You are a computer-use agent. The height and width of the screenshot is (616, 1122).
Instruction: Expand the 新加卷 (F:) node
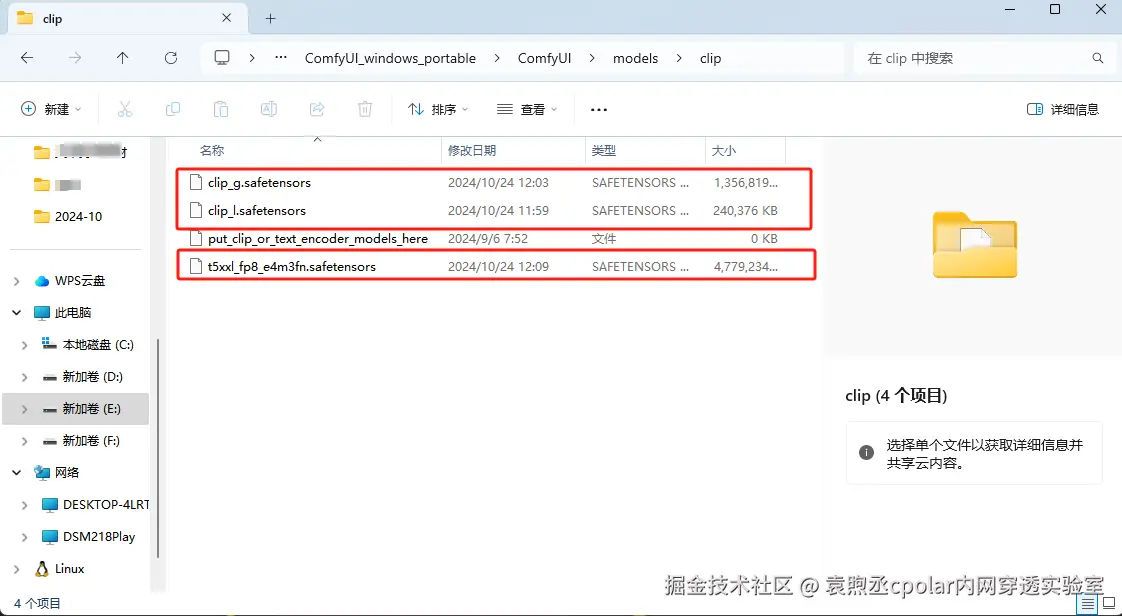pyautogui.click(x=25, y=441)
